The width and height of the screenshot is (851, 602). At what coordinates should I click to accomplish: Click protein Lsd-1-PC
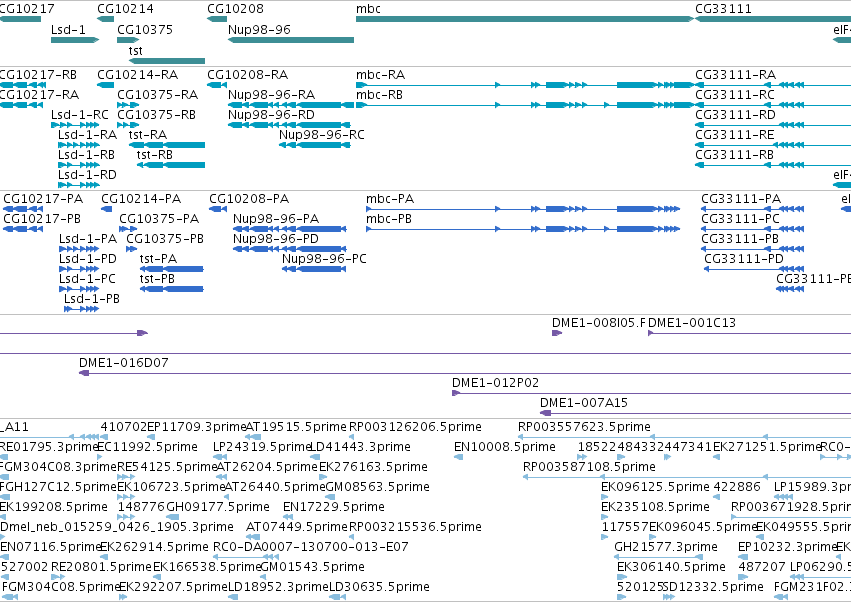pyautogui.click(x=79, y=289)
